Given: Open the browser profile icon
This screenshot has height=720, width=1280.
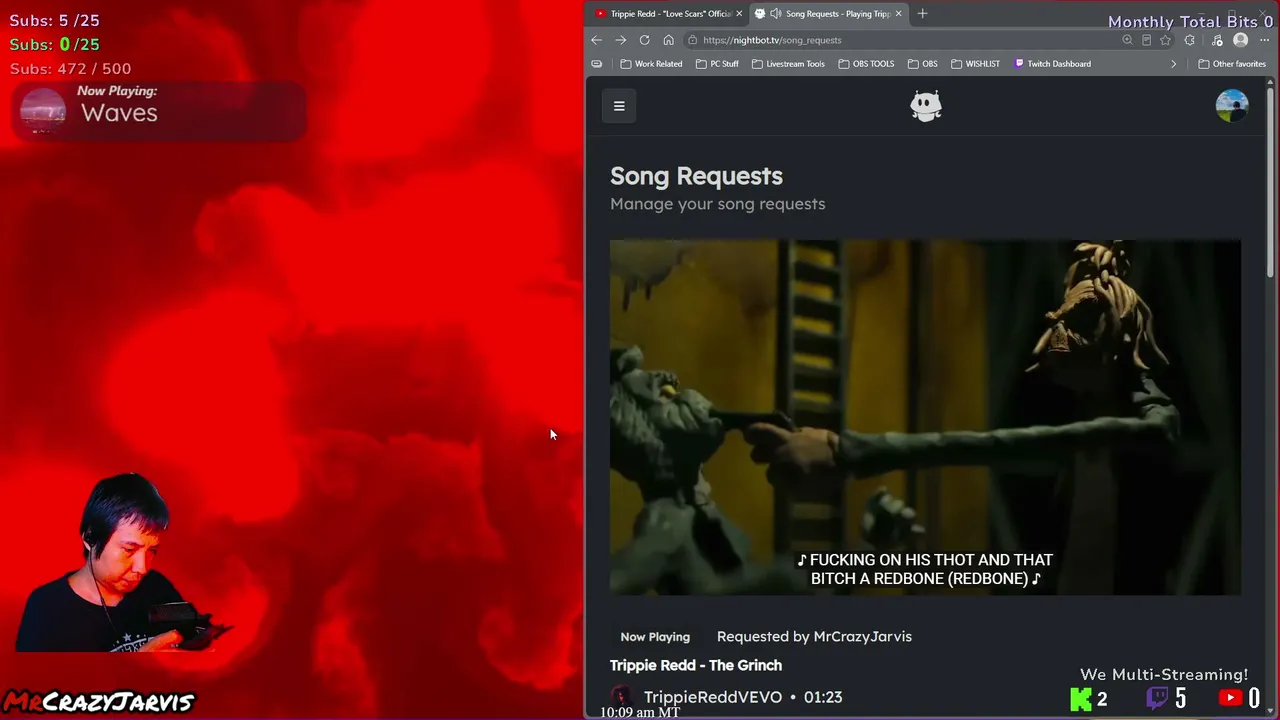Looking at the screenshot, I should pyautogui.click(x=1241, y=40).
